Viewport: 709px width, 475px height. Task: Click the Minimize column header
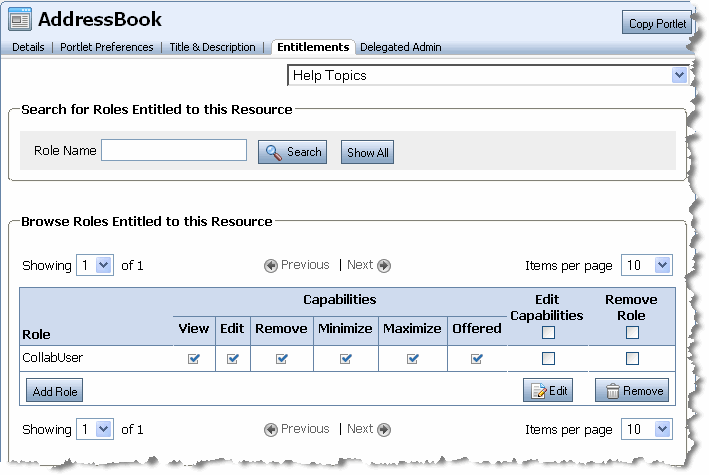tap(345, 328)
